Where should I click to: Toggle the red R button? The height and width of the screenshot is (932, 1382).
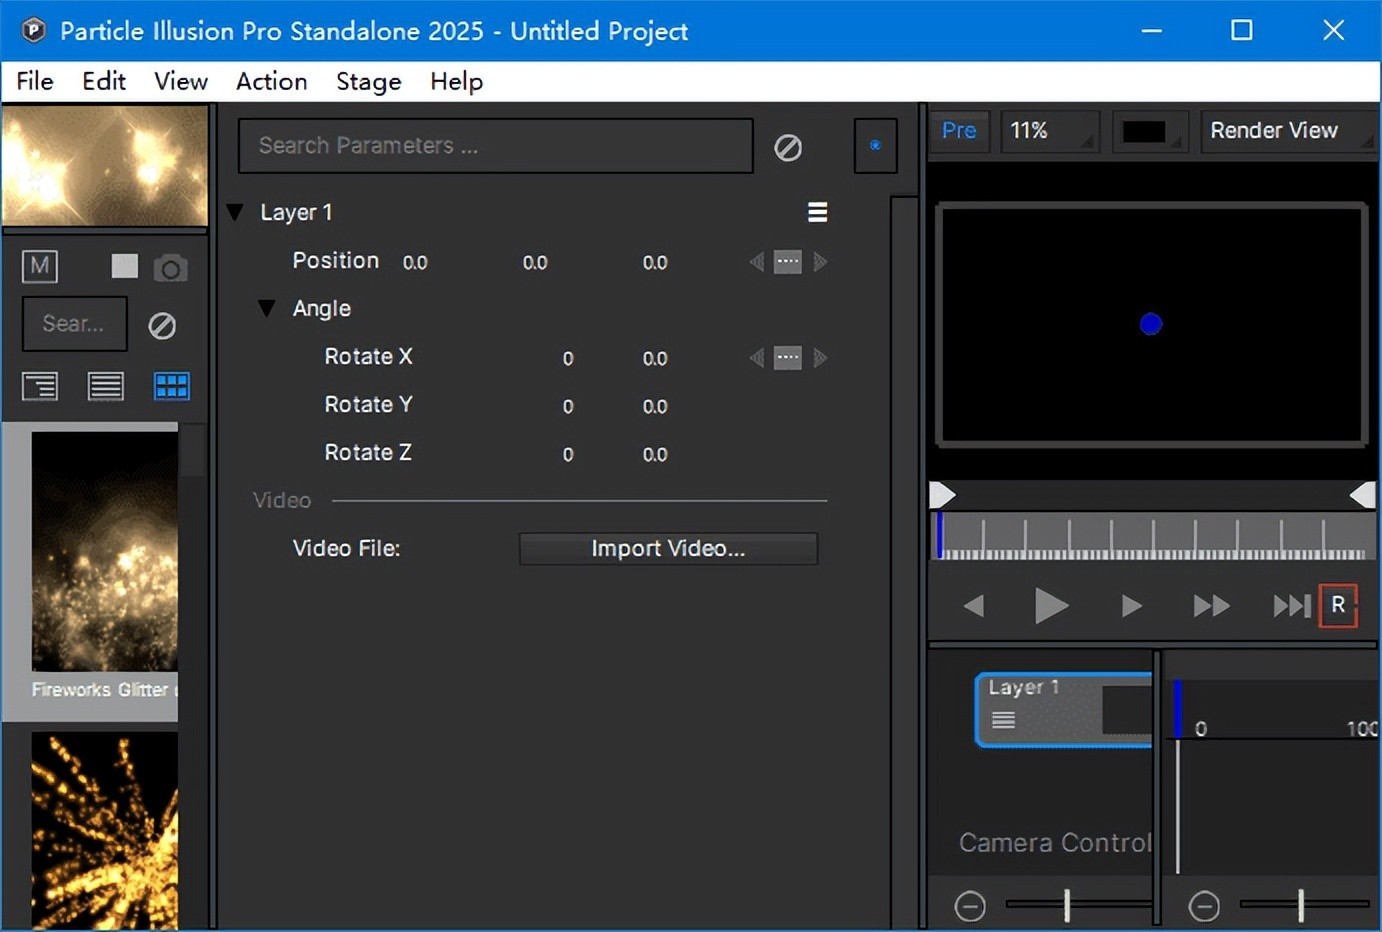click(1338, 606)
